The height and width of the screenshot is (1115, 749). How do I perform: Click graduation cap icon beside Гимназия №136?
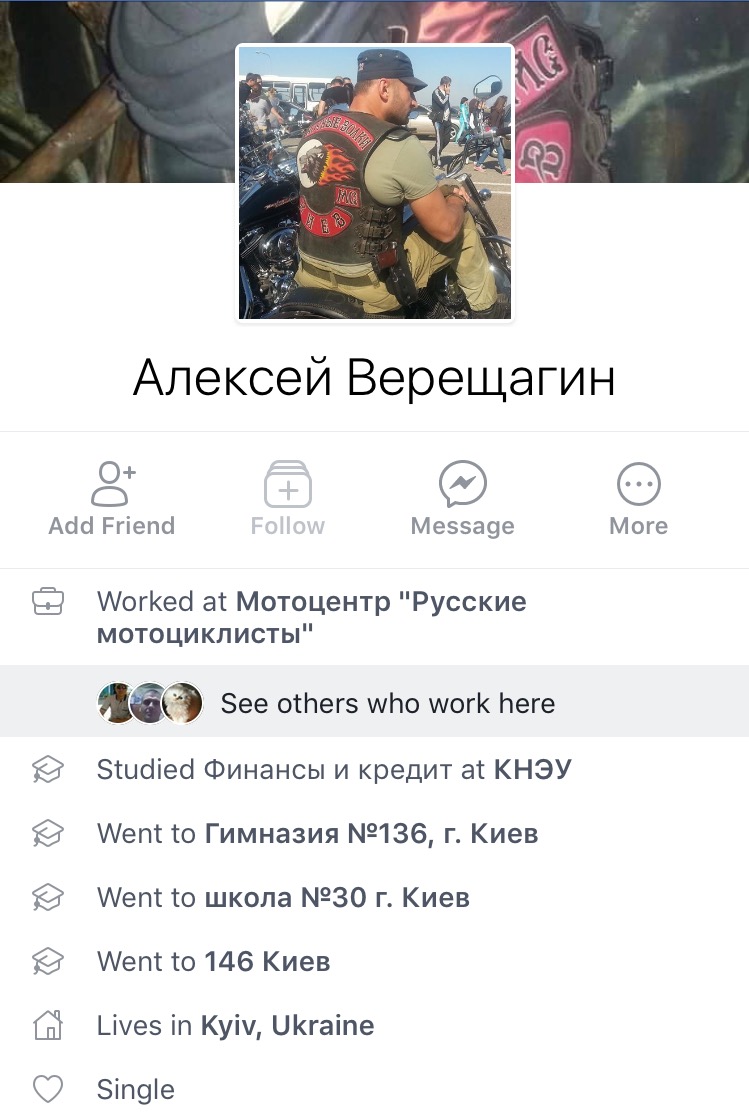click(x=48, y=833)
